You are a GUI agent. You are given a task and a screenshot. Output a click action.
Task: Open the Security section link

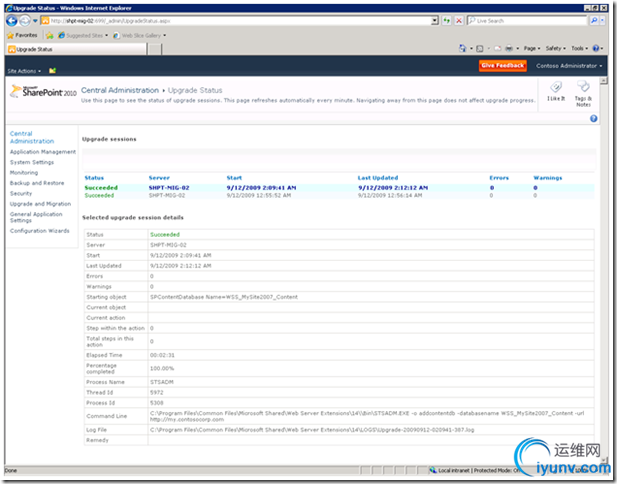coord(21,194)
